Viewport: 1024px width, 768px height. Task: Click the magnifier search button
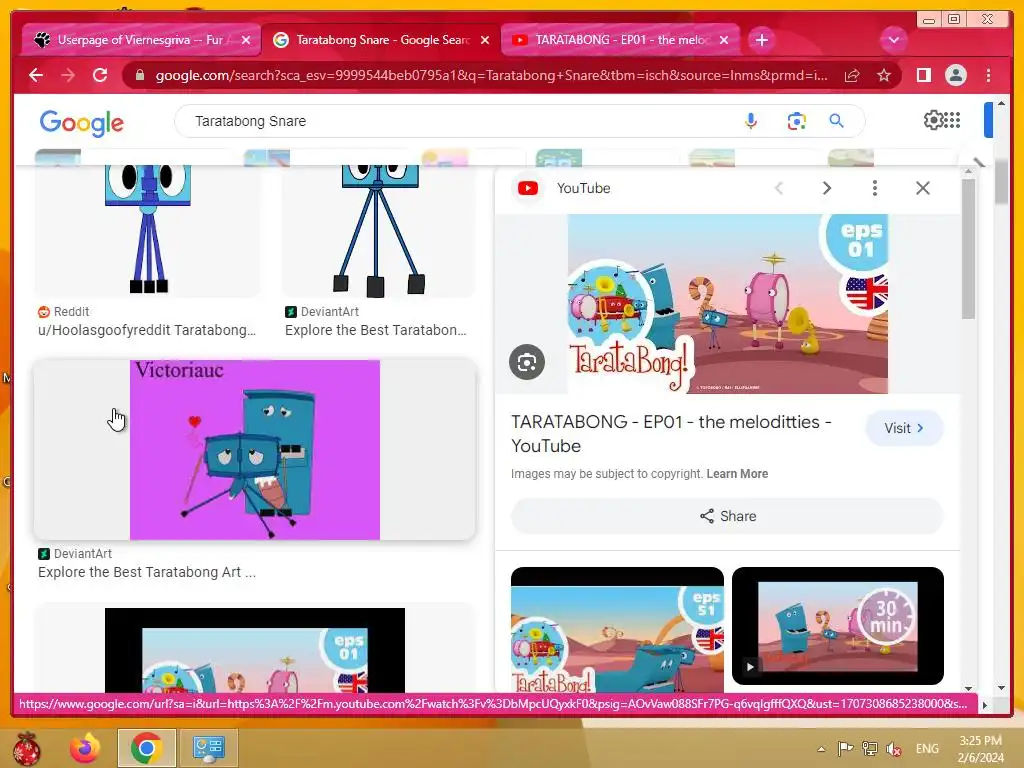pyautogui.click(x=837, y=121)
